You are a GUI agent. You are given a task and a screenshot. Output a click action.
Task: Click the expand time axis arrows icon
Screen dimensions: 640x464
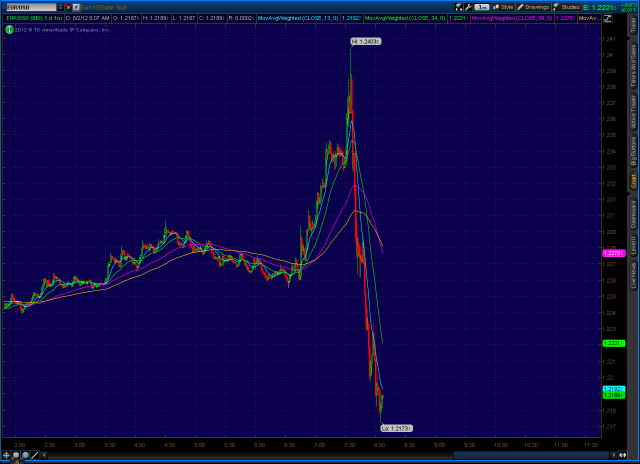[x=622, y=455]
